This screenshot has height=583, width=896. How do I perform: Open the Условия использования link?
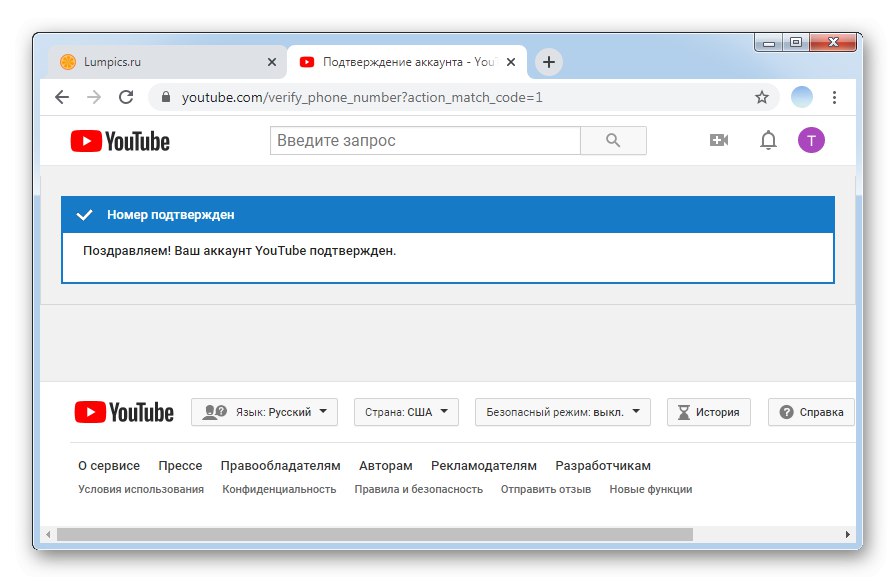click(141, 489)
